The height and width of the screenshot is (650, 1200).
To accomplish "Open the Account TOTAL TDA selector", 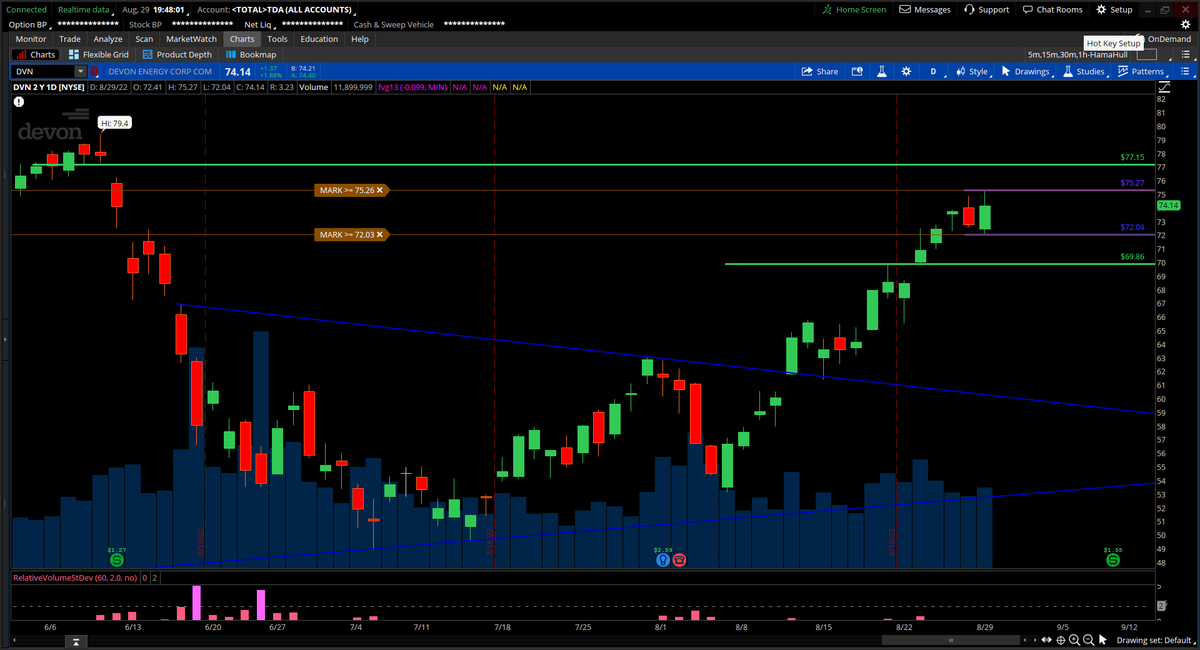I will coord(275,9).
